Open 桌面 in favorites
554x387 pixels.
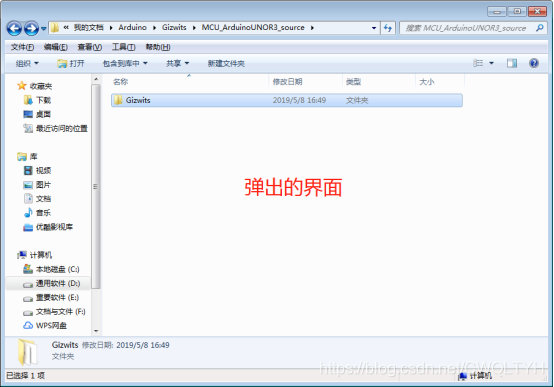[x=37, y=114]
